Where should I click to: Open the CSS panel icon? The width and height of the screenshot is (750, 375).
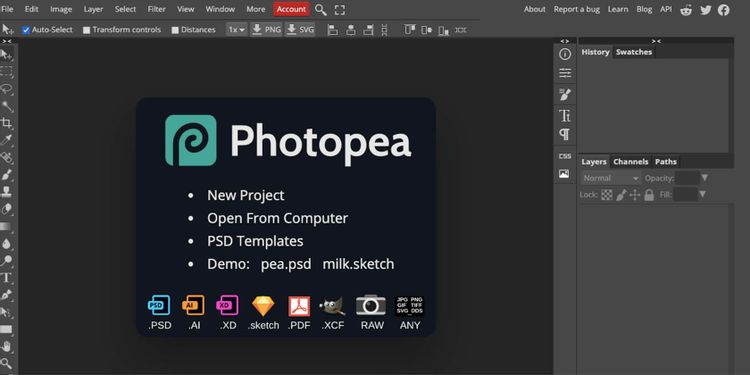tap(565, 156)
